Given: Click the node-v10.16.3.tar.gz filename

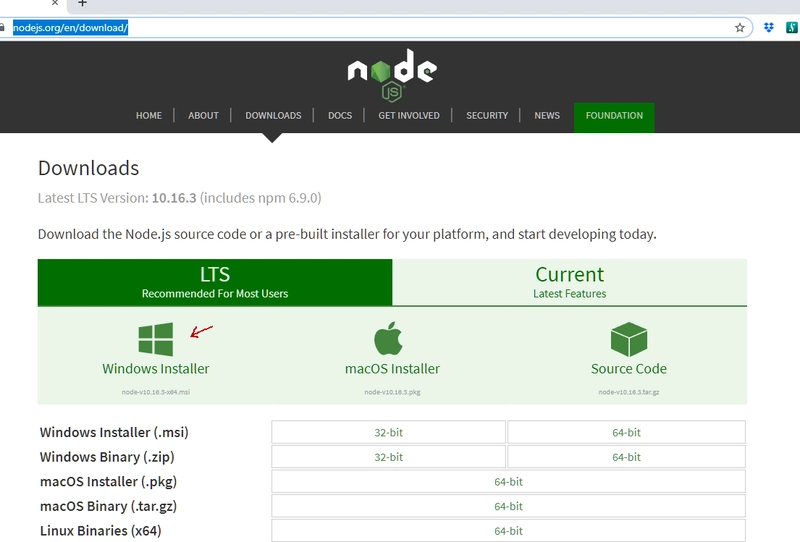Looking at the screenshot, I should [x=629, y=392].
